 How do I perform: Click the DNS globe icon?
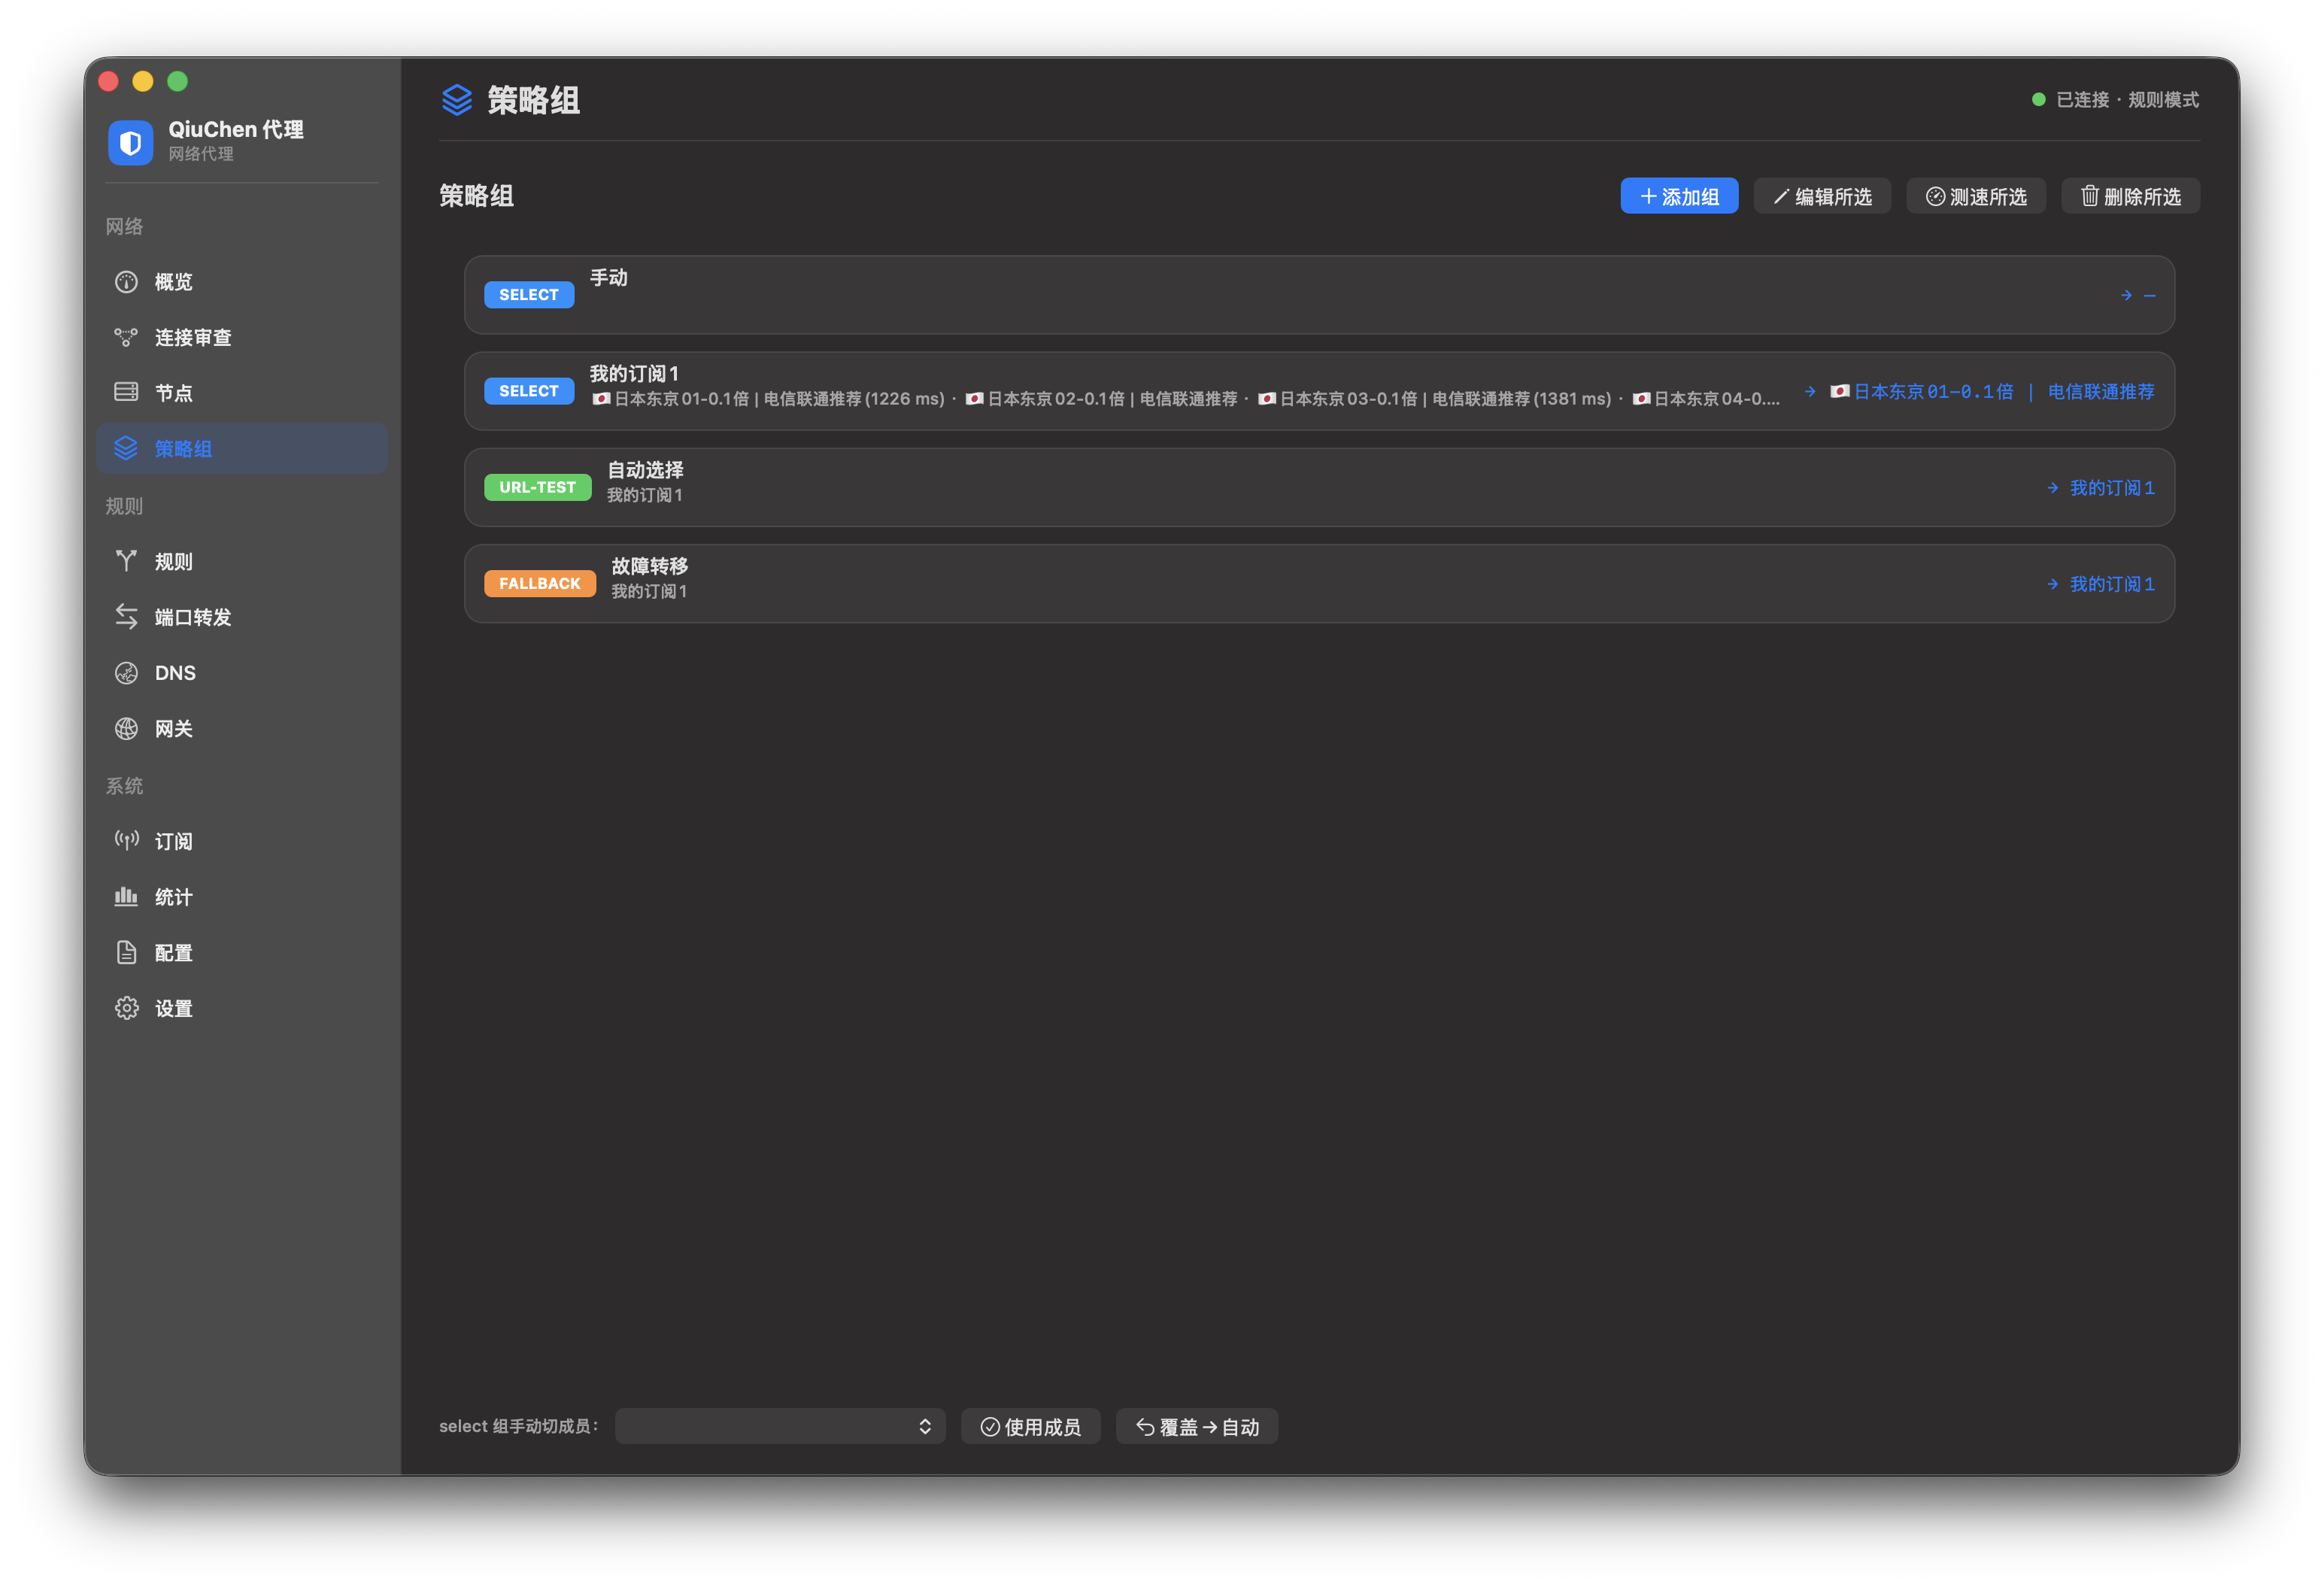(126, 674)
